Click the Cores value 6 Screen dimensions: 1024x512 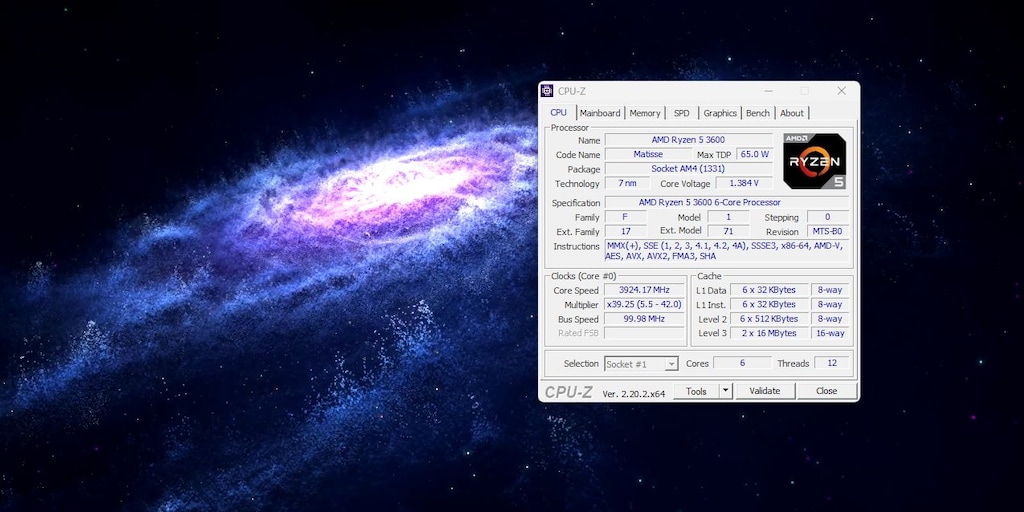click(743, 363)
